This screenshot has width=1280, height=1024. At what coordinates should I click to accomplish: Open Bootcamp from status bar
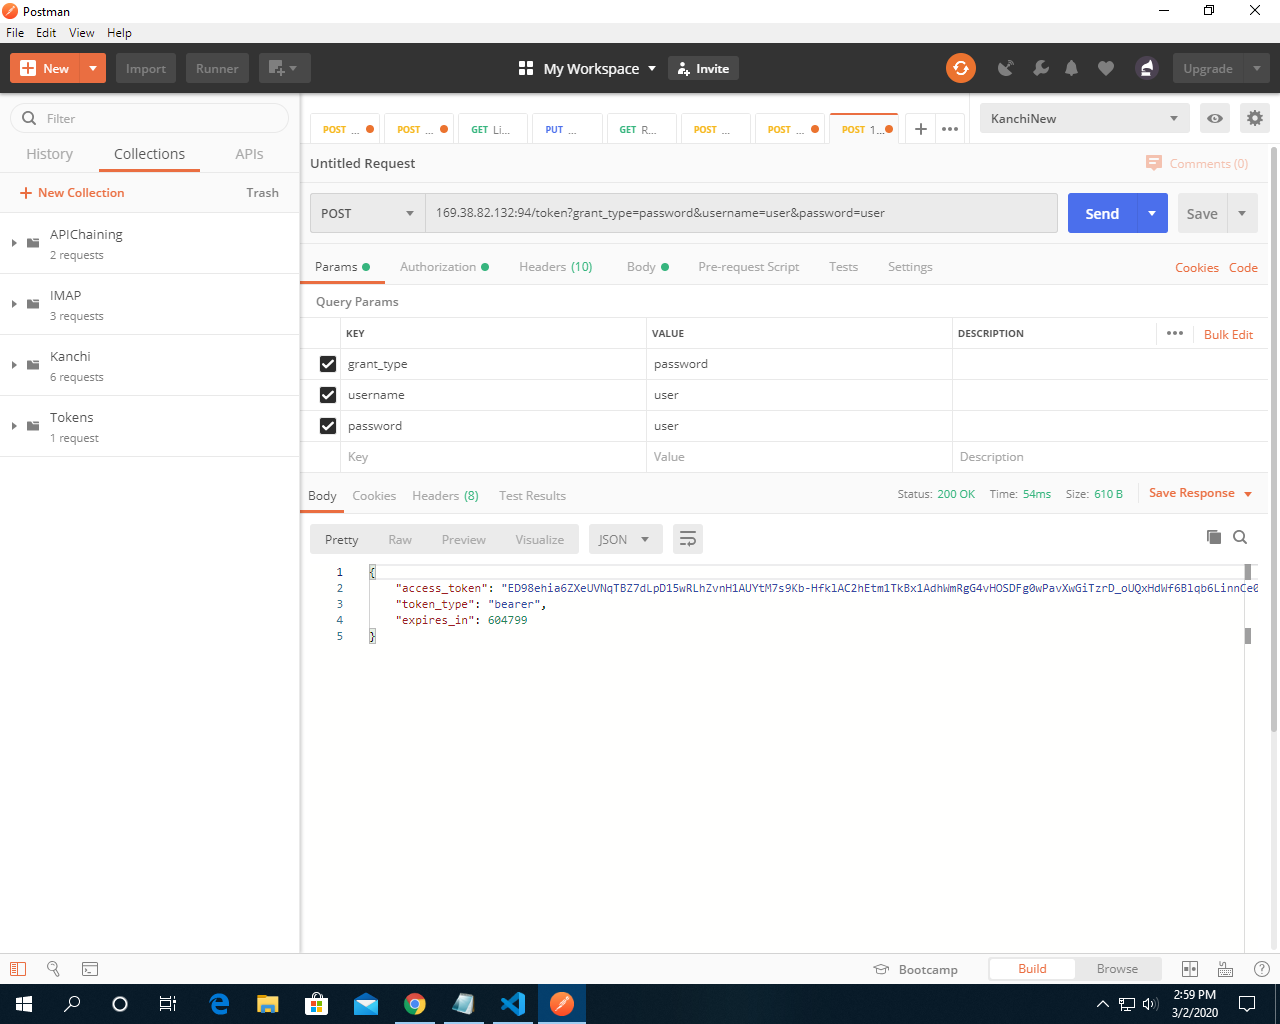pos(915,969)
